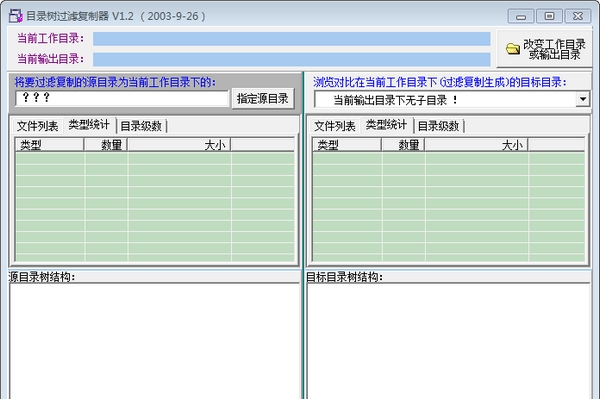Image resolution: width=600 pixels, height=399 pixels.
Task: Switch to right 文件列表 tab
Action: [334, 126]
